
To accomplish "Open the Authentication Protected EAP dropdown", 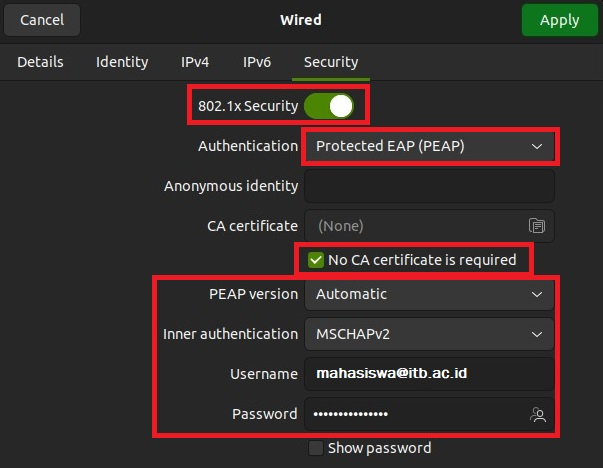I will [428, 146].
